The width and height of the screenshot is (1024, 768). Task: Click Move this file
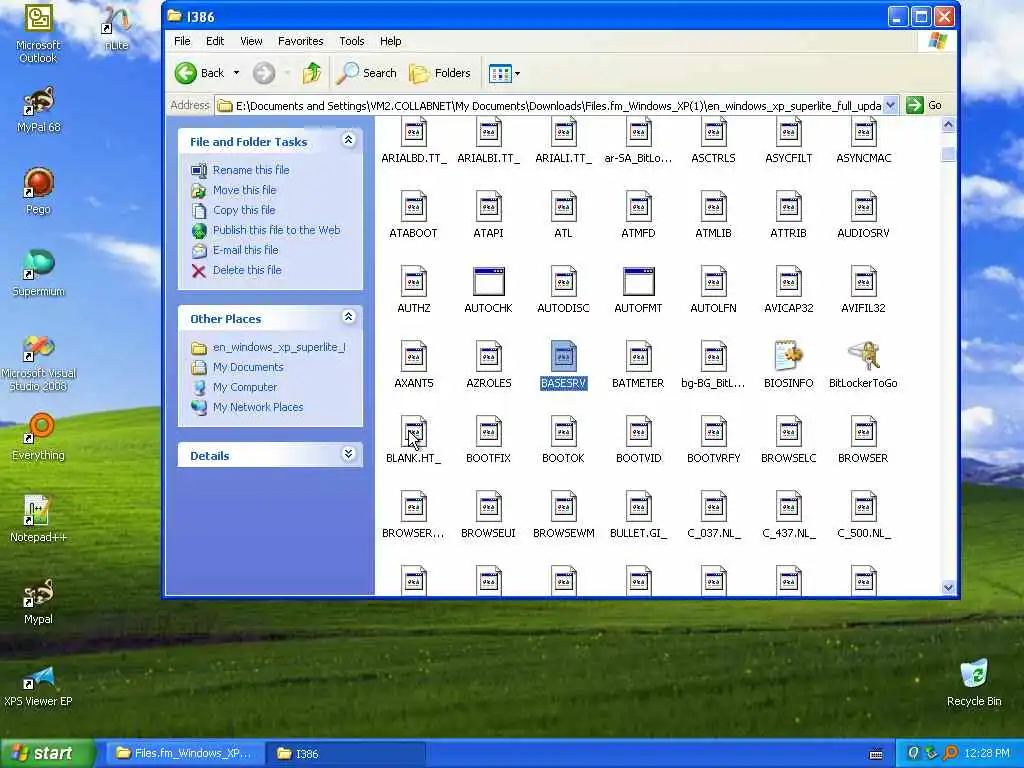[244, 190]
